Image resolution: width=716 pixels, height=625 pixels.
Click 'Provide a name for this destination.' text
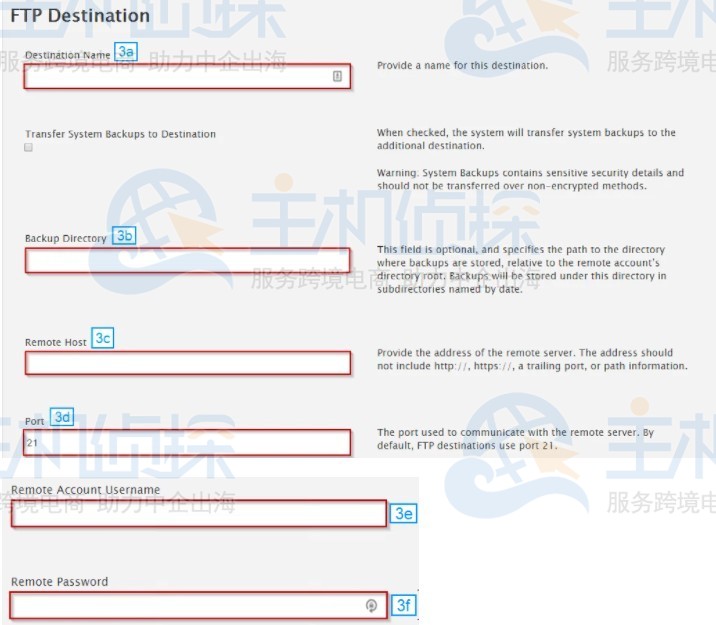point(462,65)
